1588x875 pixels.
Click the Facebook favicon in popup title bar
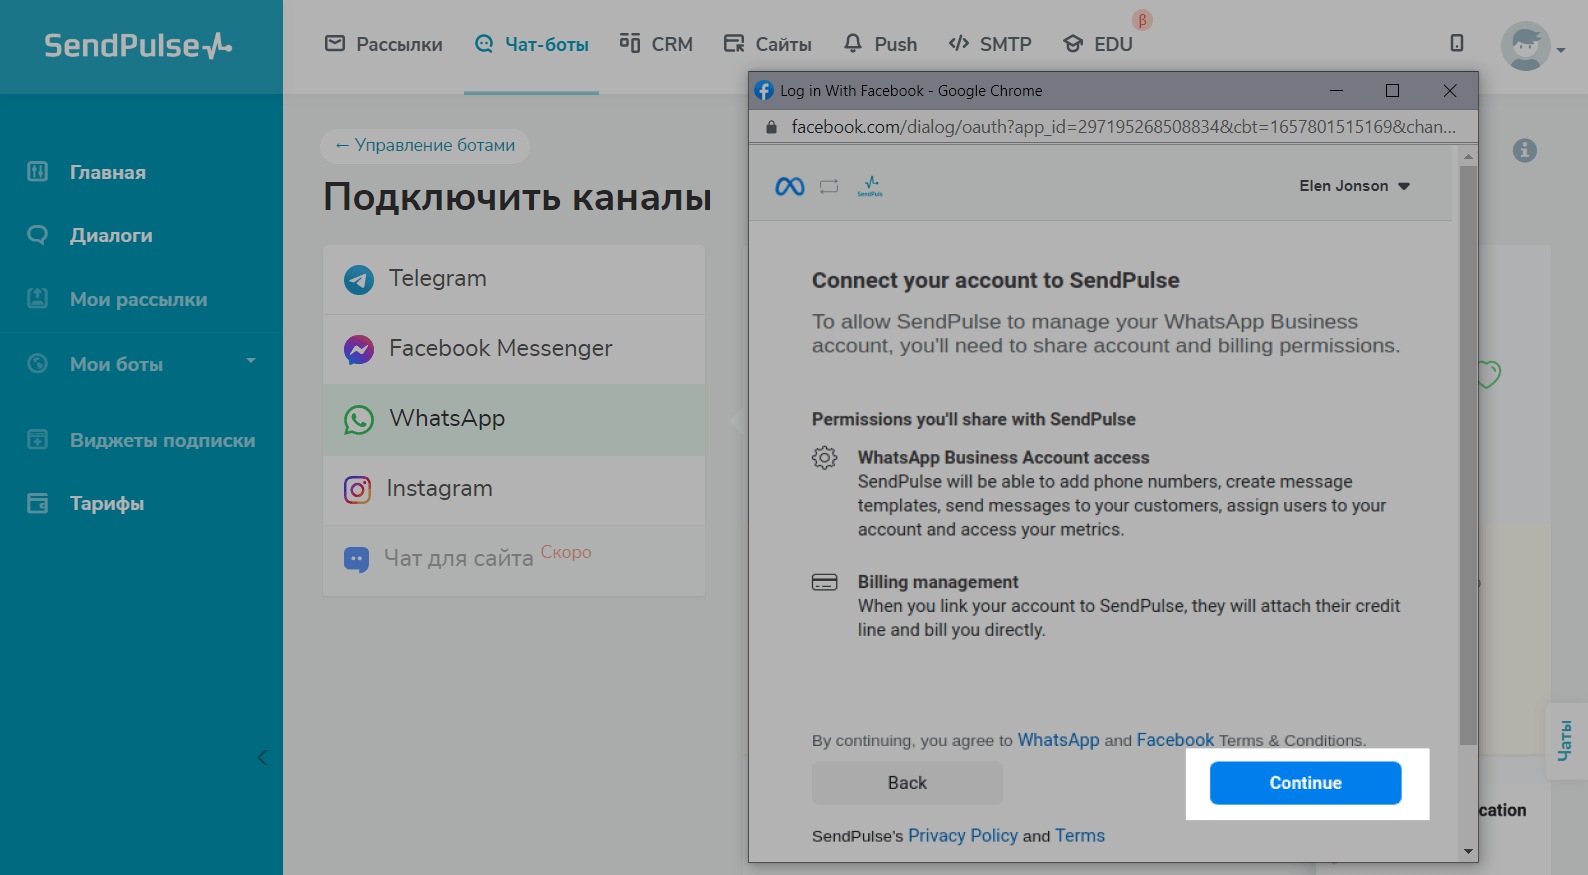pyautogui.click(x=764, y=90)
